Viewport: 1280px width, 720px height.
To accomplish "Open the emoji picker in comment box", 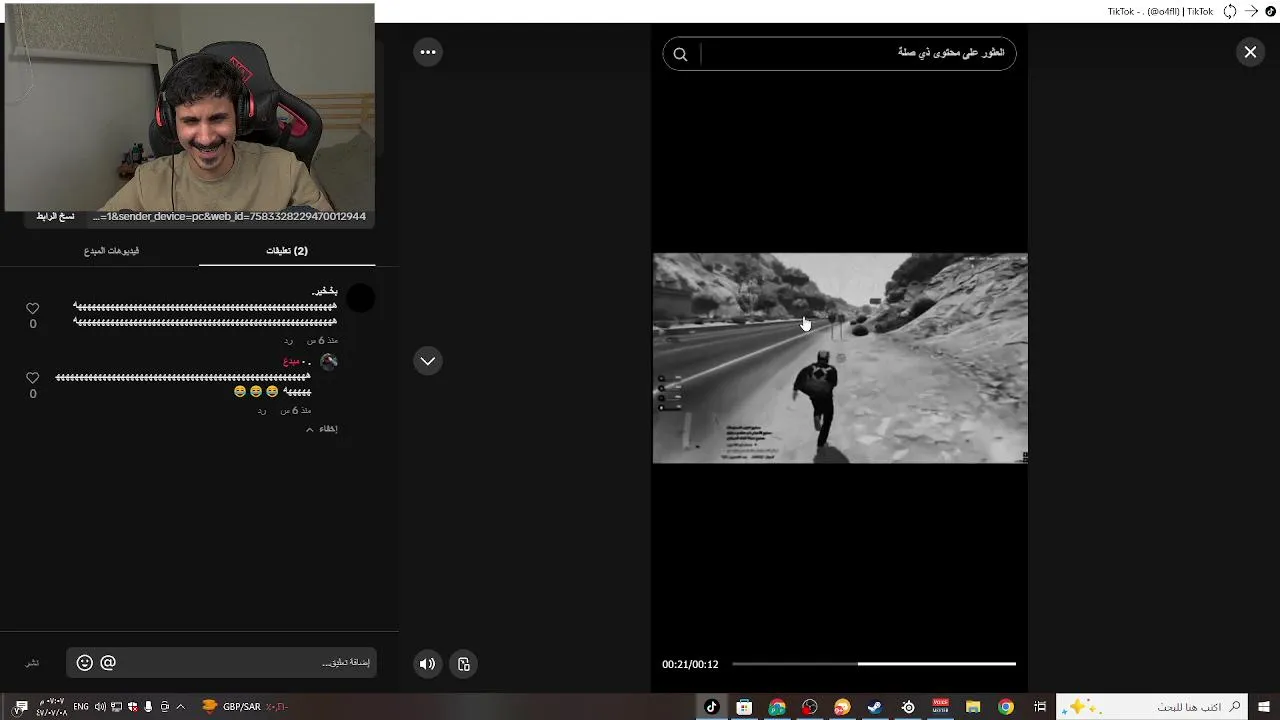I will (x=85, y=663).
